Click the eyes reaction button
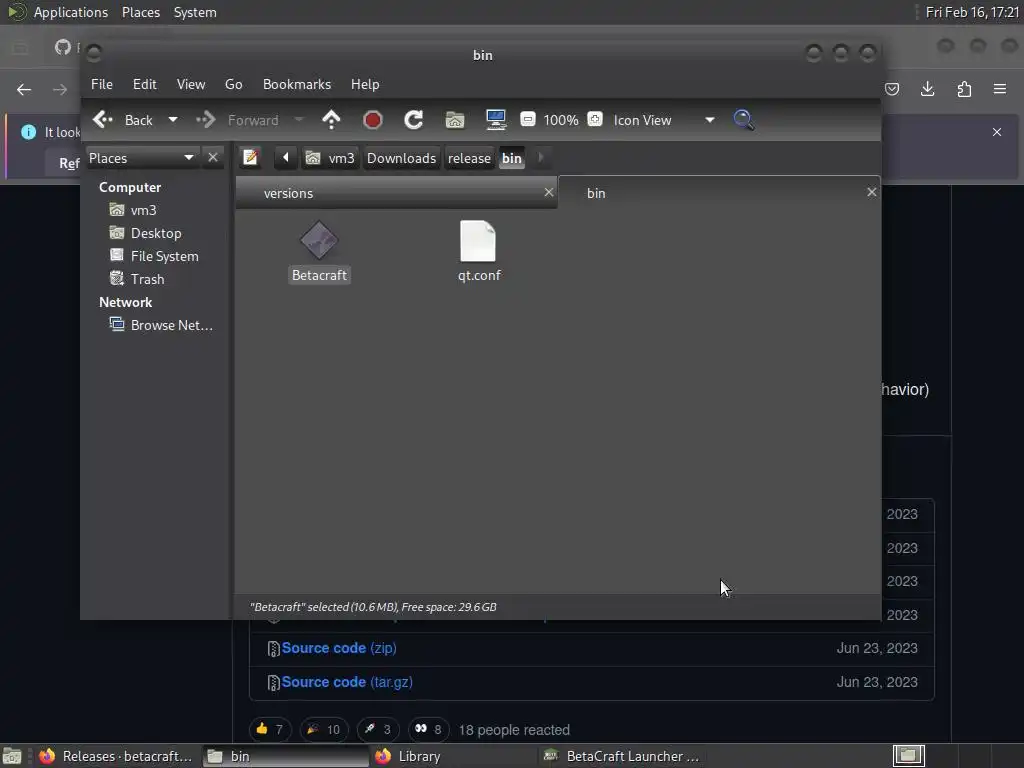Viewport: 1024px width, 768px height. [428, 729]
